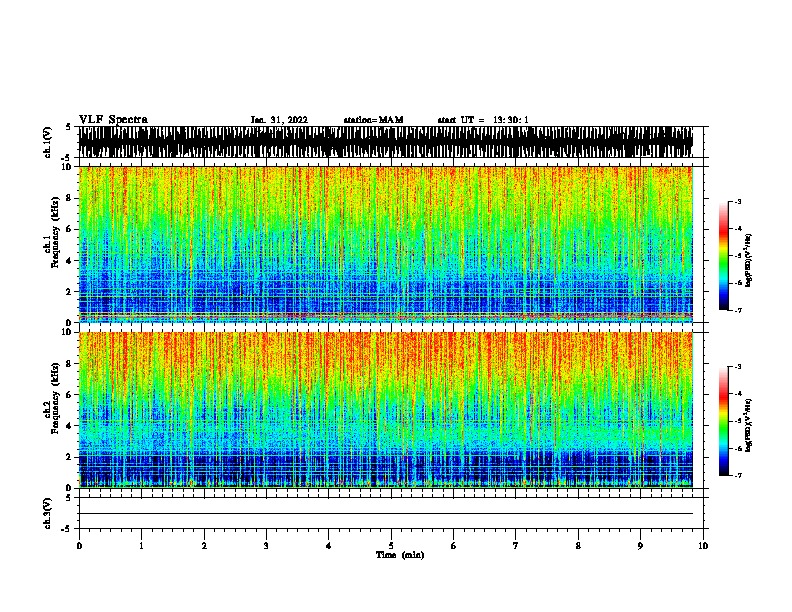Click the "-7" label on ch.1 color bar
This screenshot has height=612, width=792.
click(738, 310)
